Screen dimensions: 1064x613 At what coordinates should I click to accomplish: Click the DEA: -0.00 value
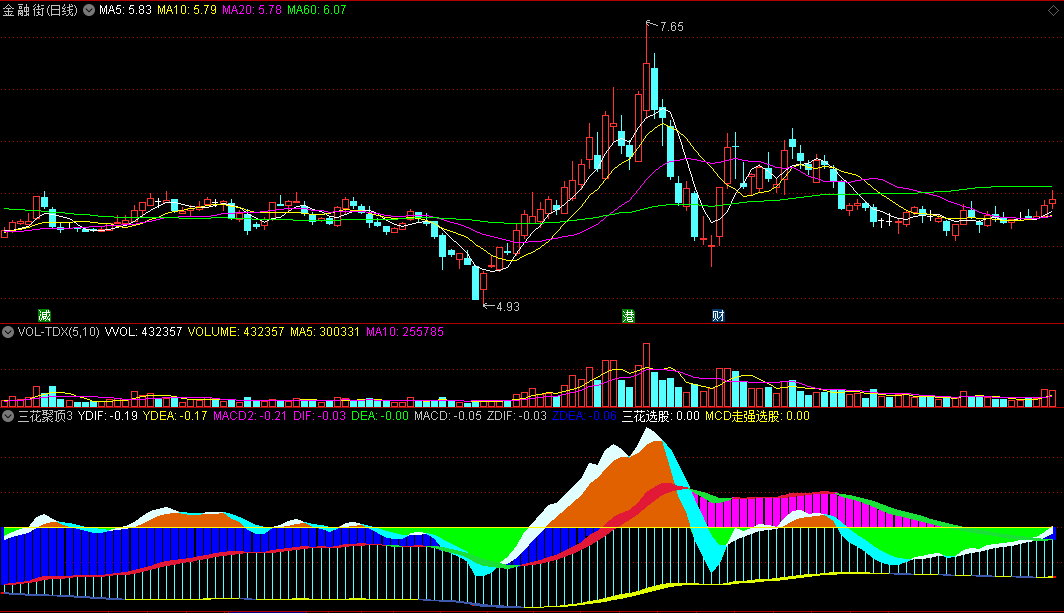point(380,416)
